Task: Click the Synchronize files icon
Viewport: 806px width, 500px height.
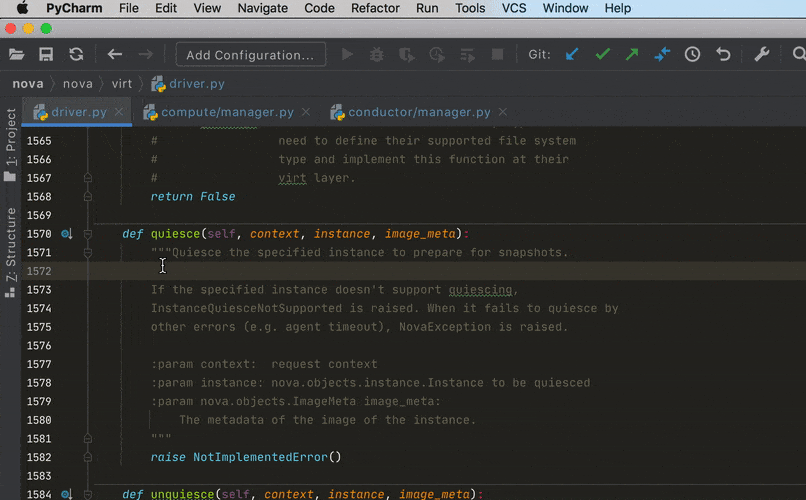Action: (76, 55)
